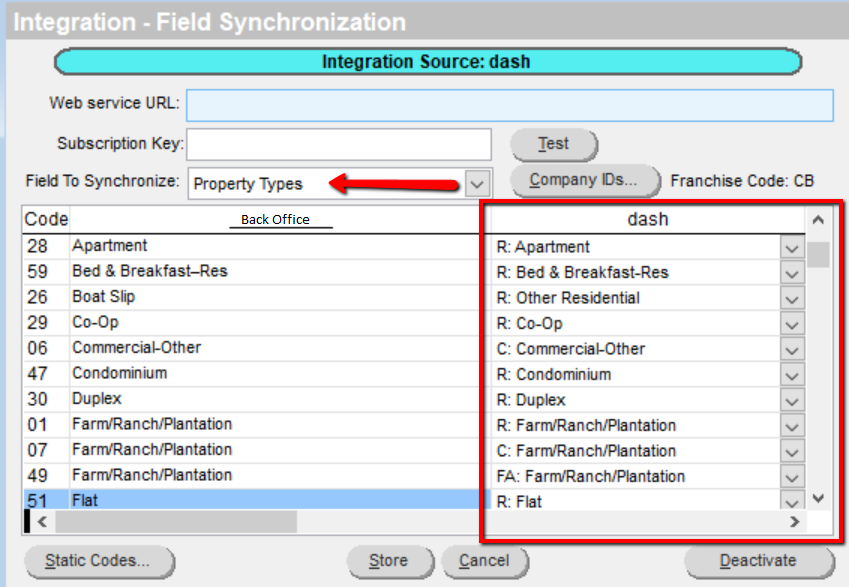Image resolution: width=849 pixels, height=587 pixels.
Task: Expand the dash dropdown for Flat
Action: coord(791,501)
